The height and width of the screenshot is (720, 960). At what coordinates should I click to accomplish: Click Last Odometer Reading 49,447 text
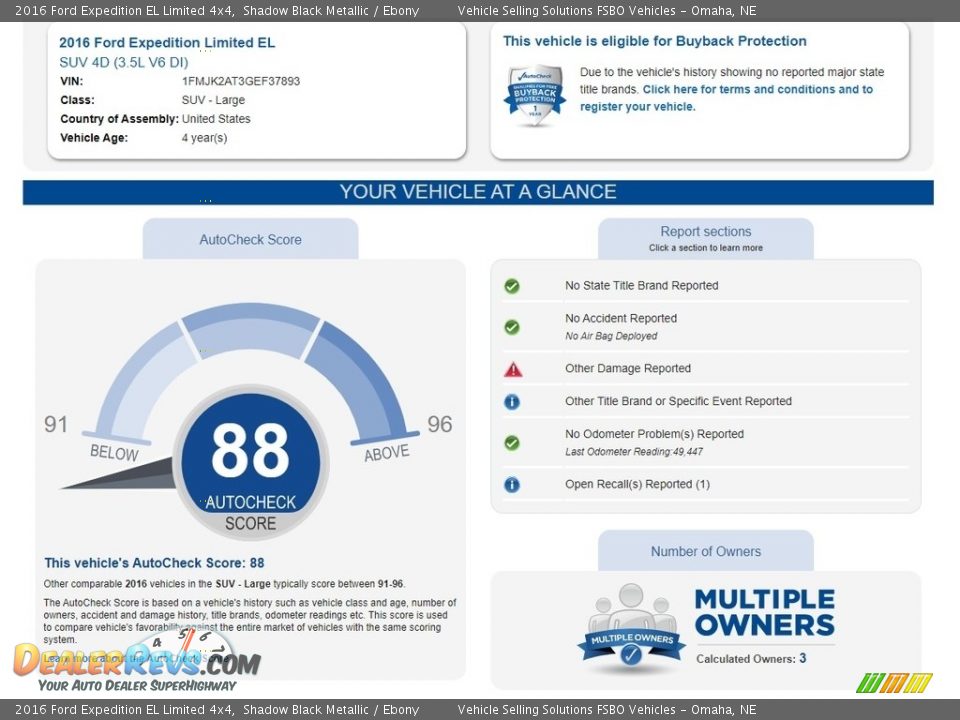coord(634,452)
